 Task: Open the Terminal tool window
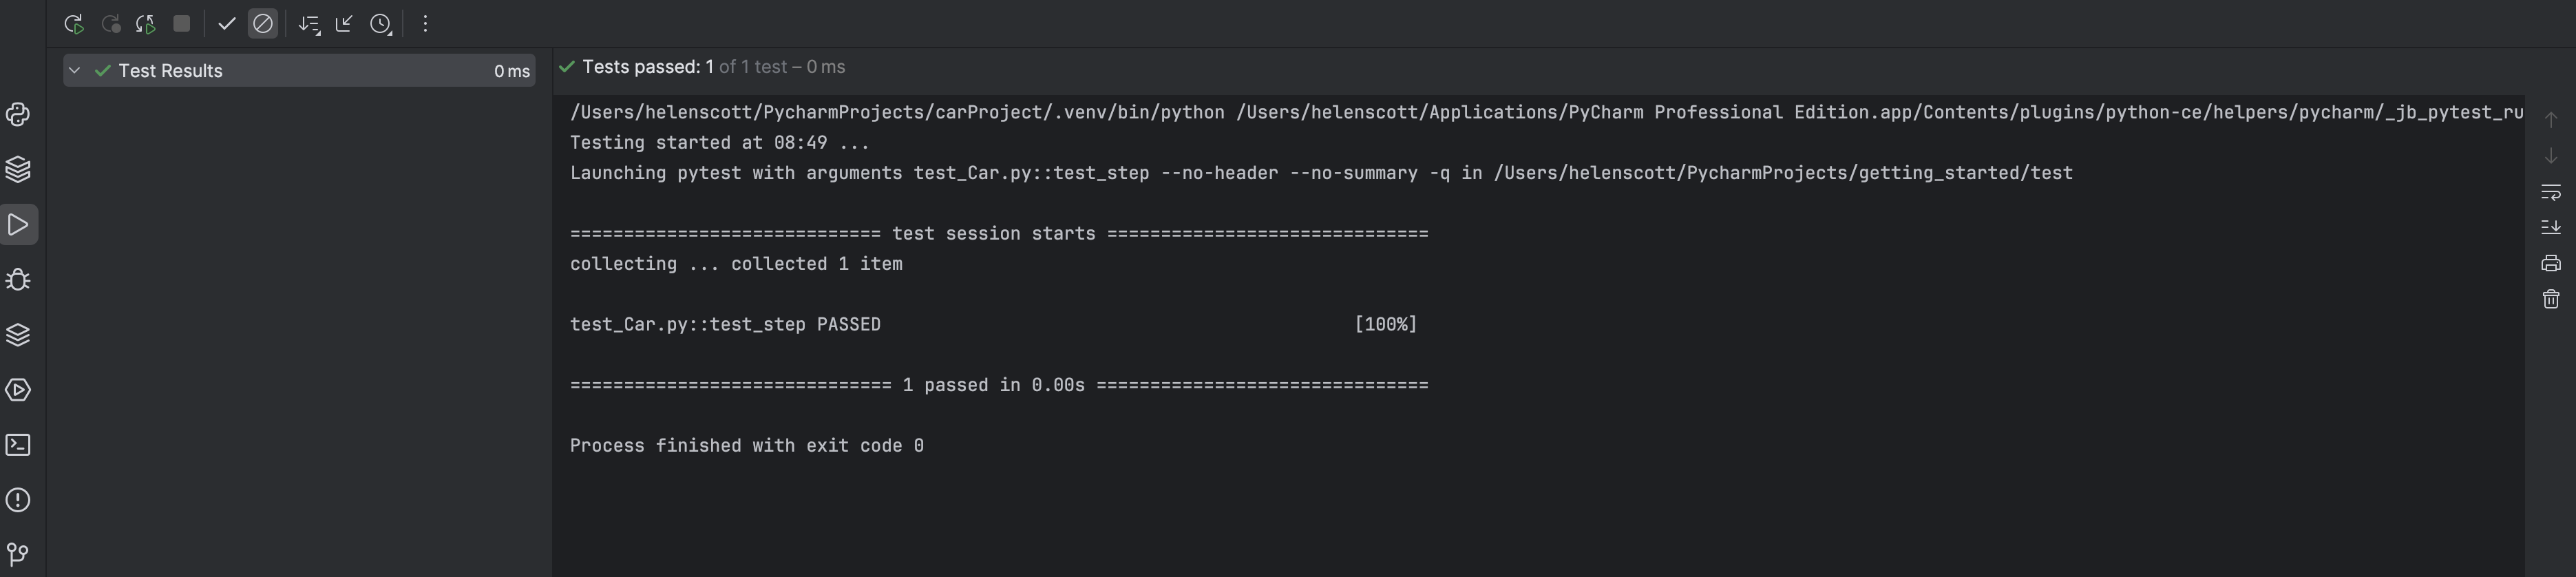[x=18, y=445]
